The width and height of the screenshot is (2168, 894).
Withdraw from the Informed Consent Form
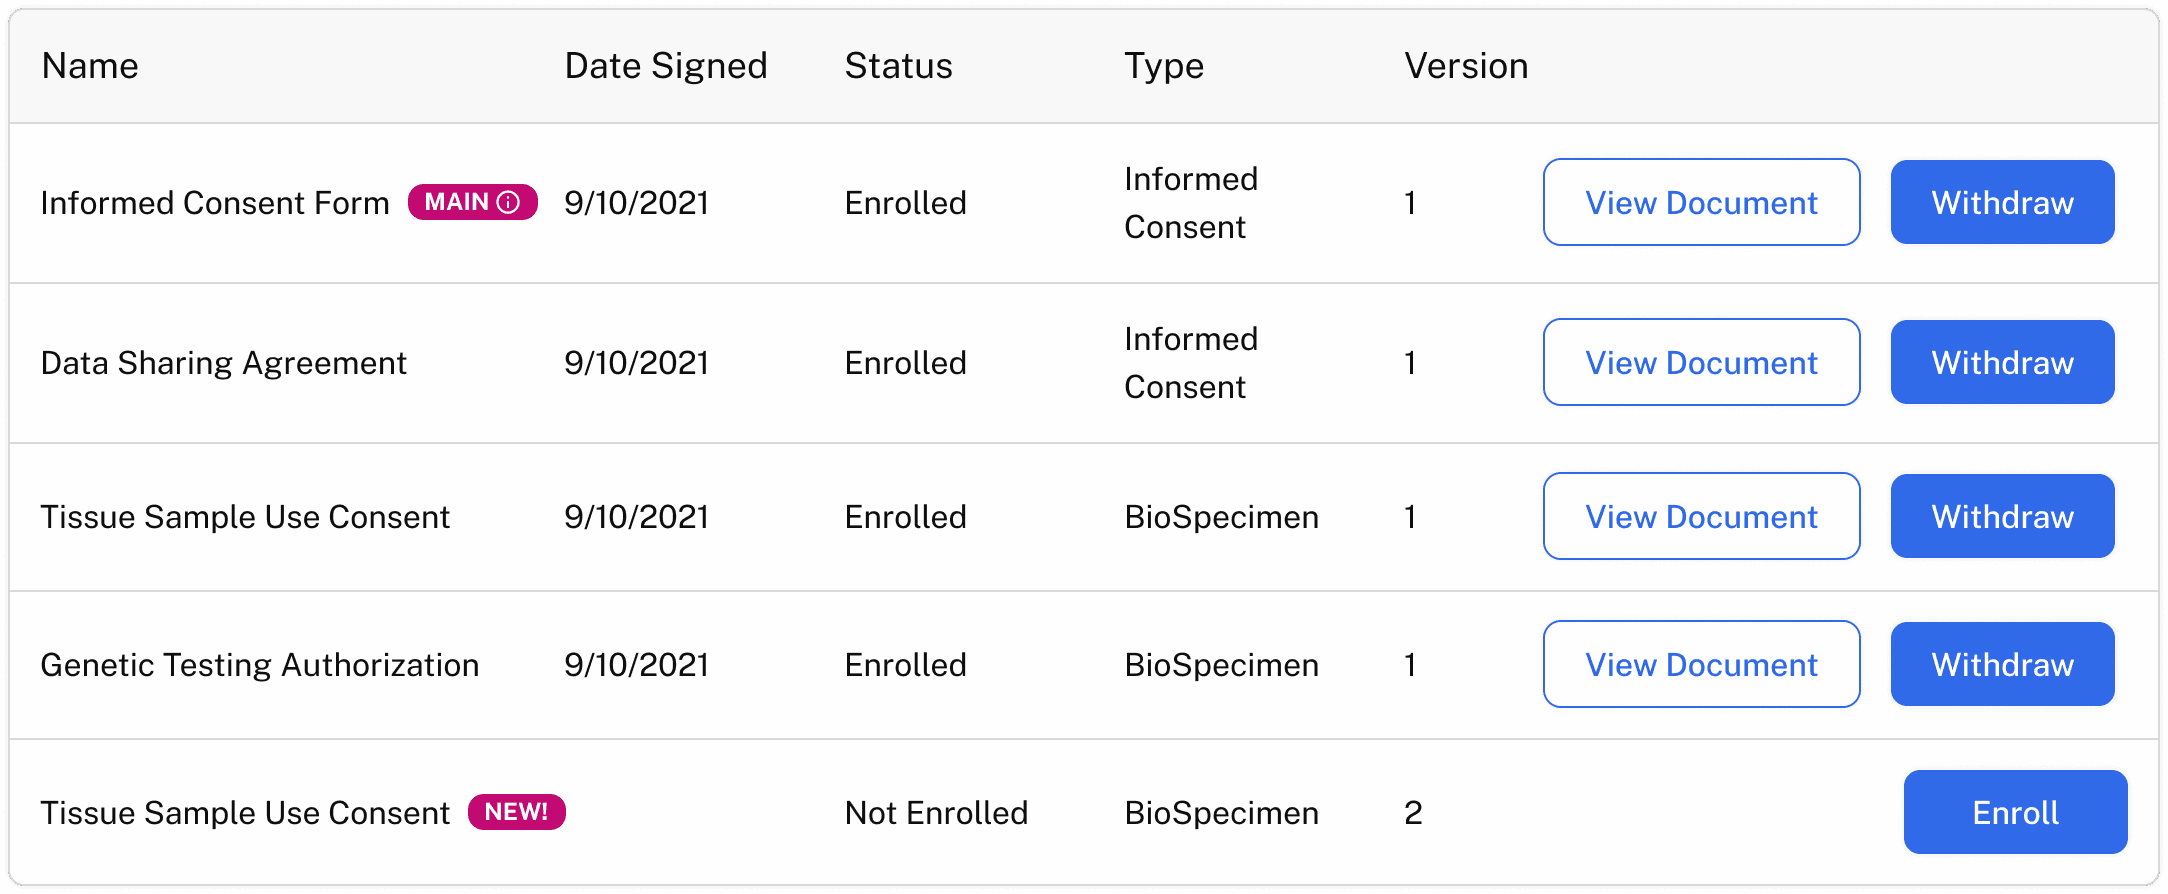coord(2001,202)
